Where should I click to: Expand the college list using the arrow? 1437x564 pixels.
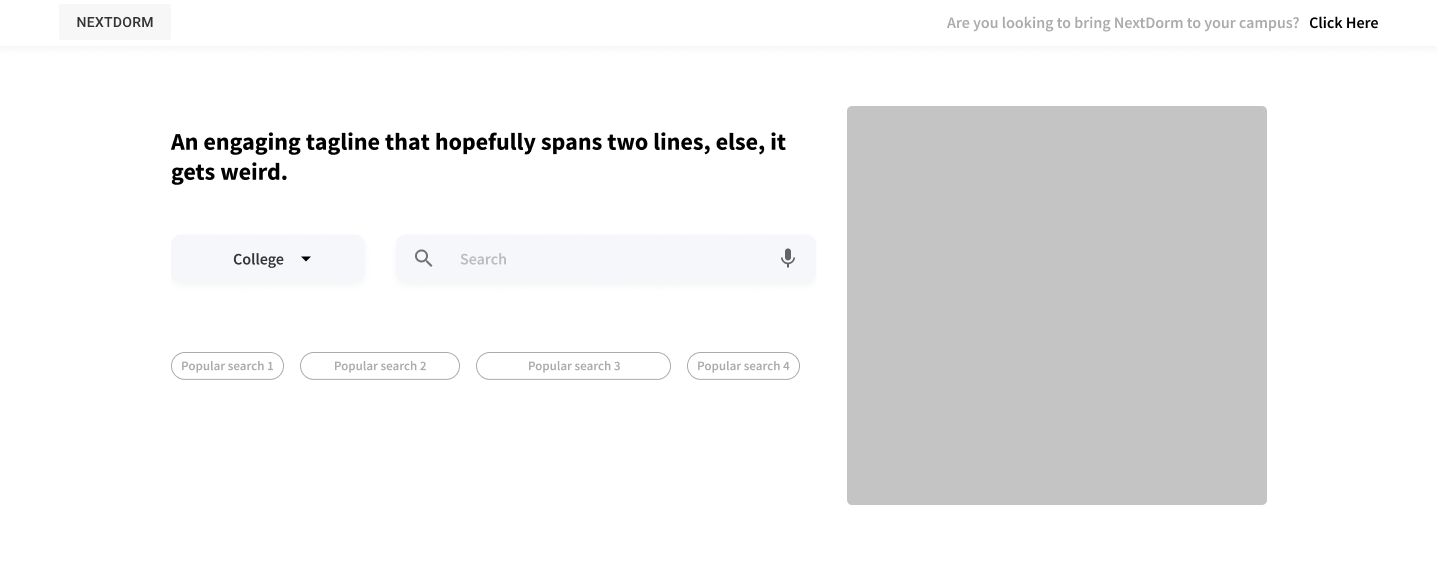pyautogui.click(x=306, y=259)
